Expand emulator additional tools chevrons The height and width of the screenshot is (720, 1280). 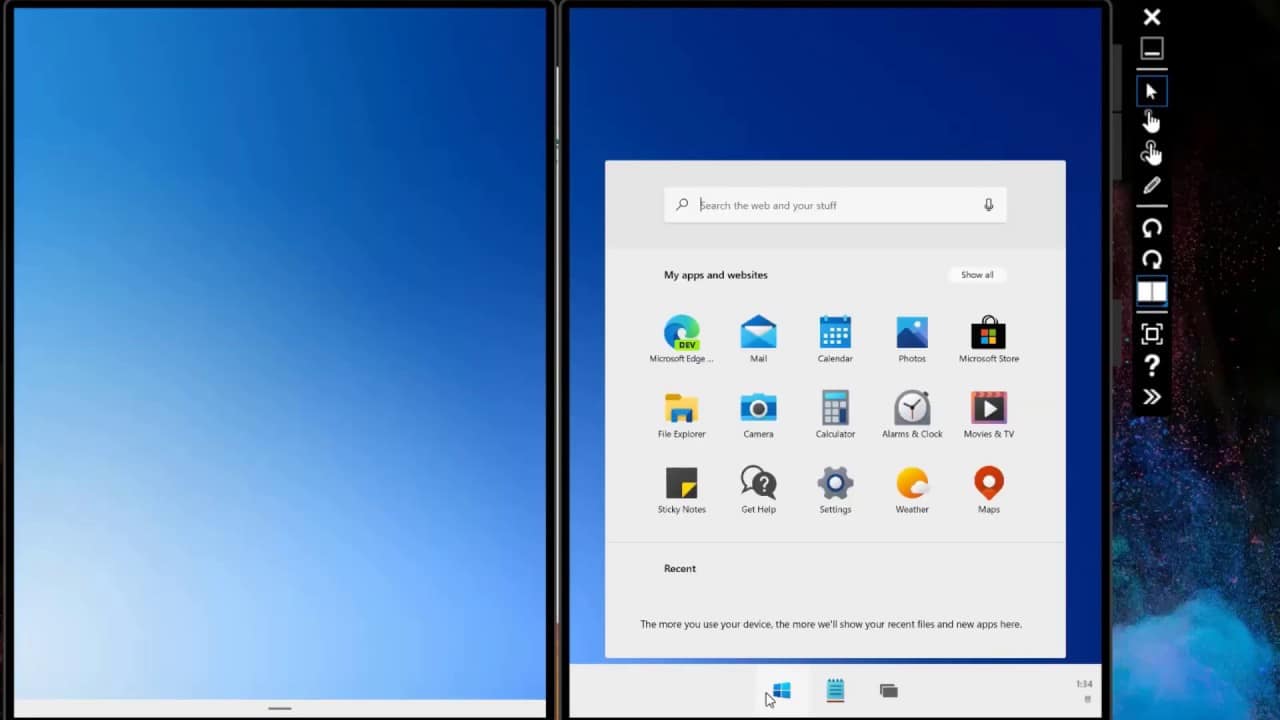(x=1152, y=397)
